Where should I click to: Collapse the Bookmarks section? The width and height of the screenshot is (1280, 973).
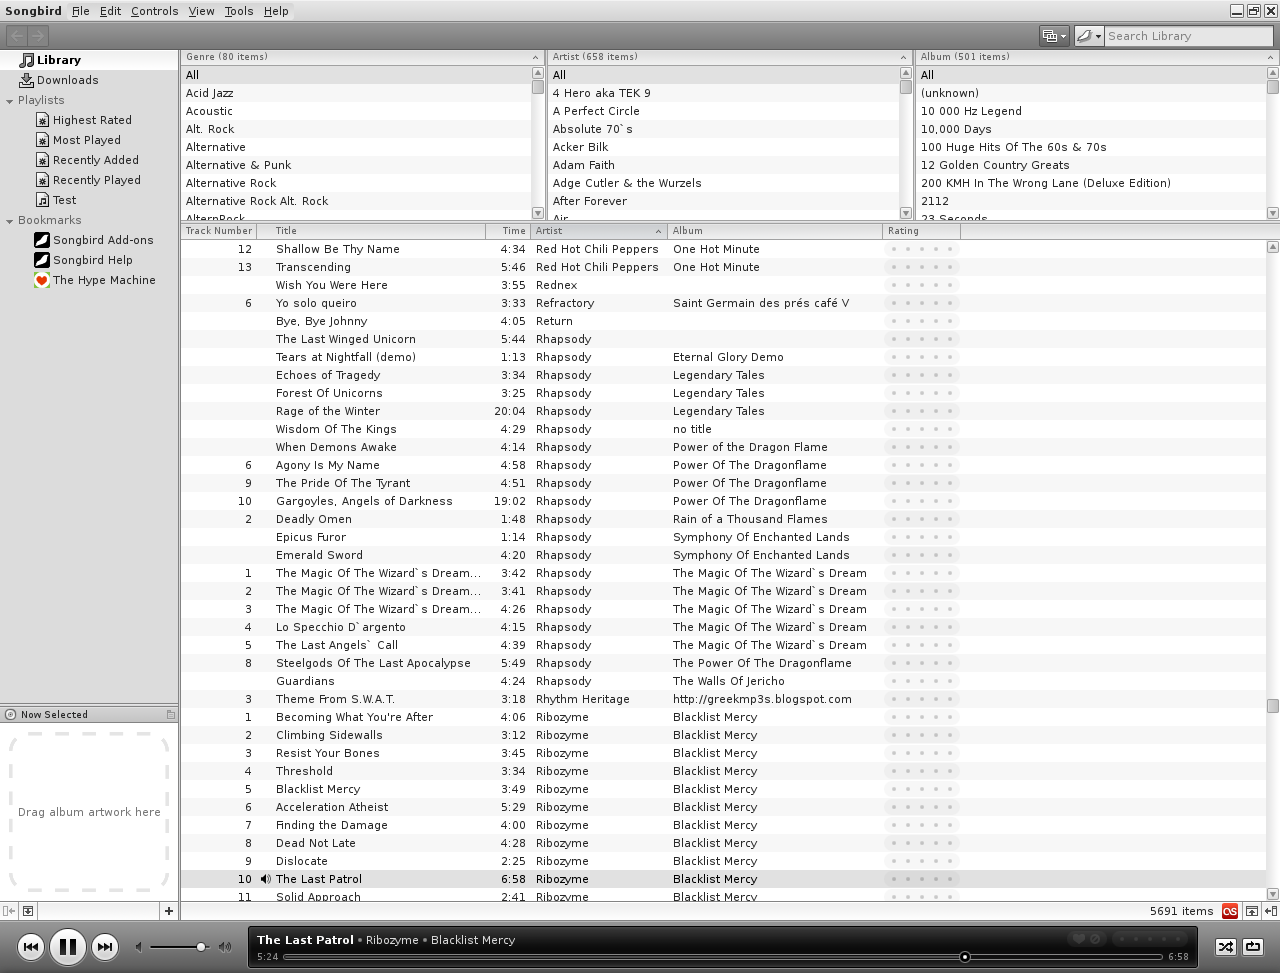point(10,221)
